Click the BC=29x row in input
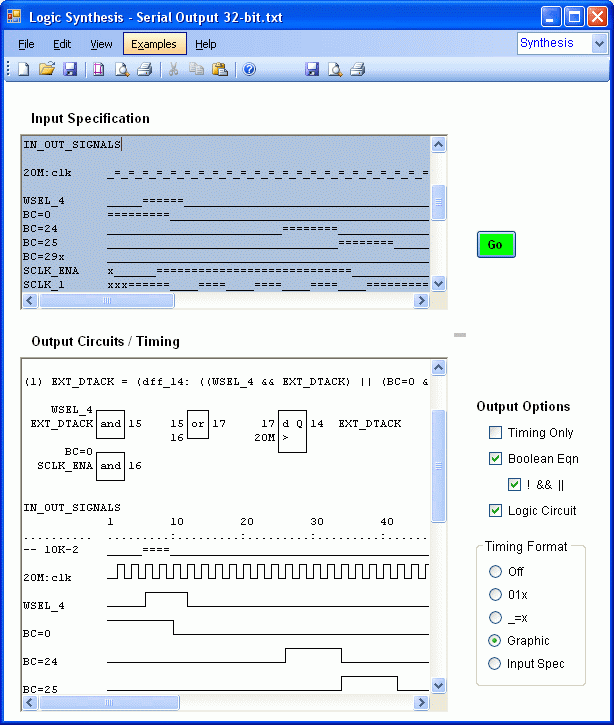 (x=226, y=257)
